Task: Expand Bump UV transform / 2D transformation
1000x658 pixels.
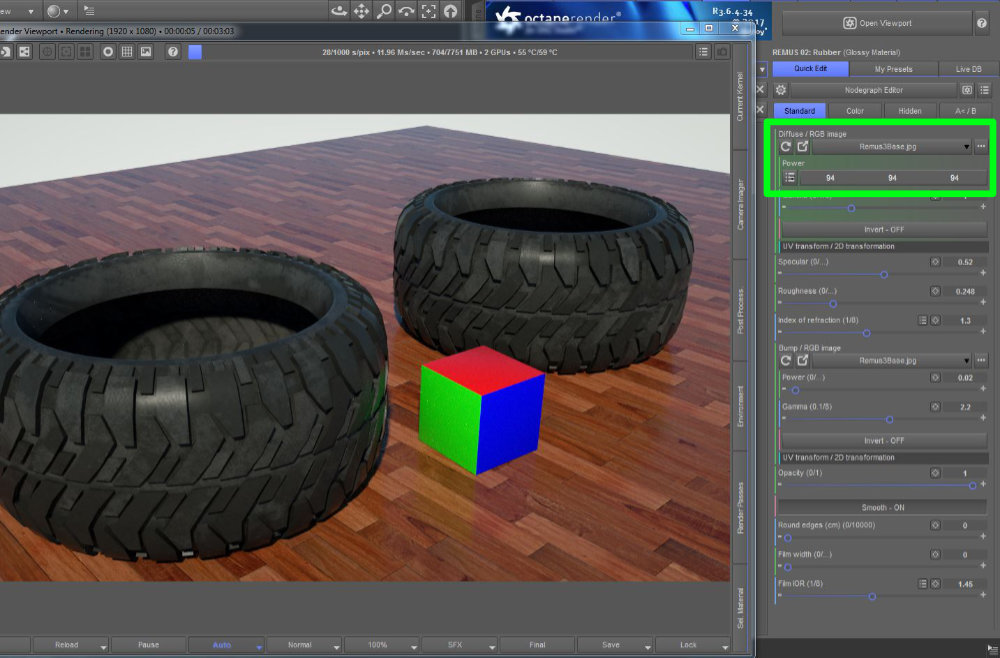Action: click(884, 458)
